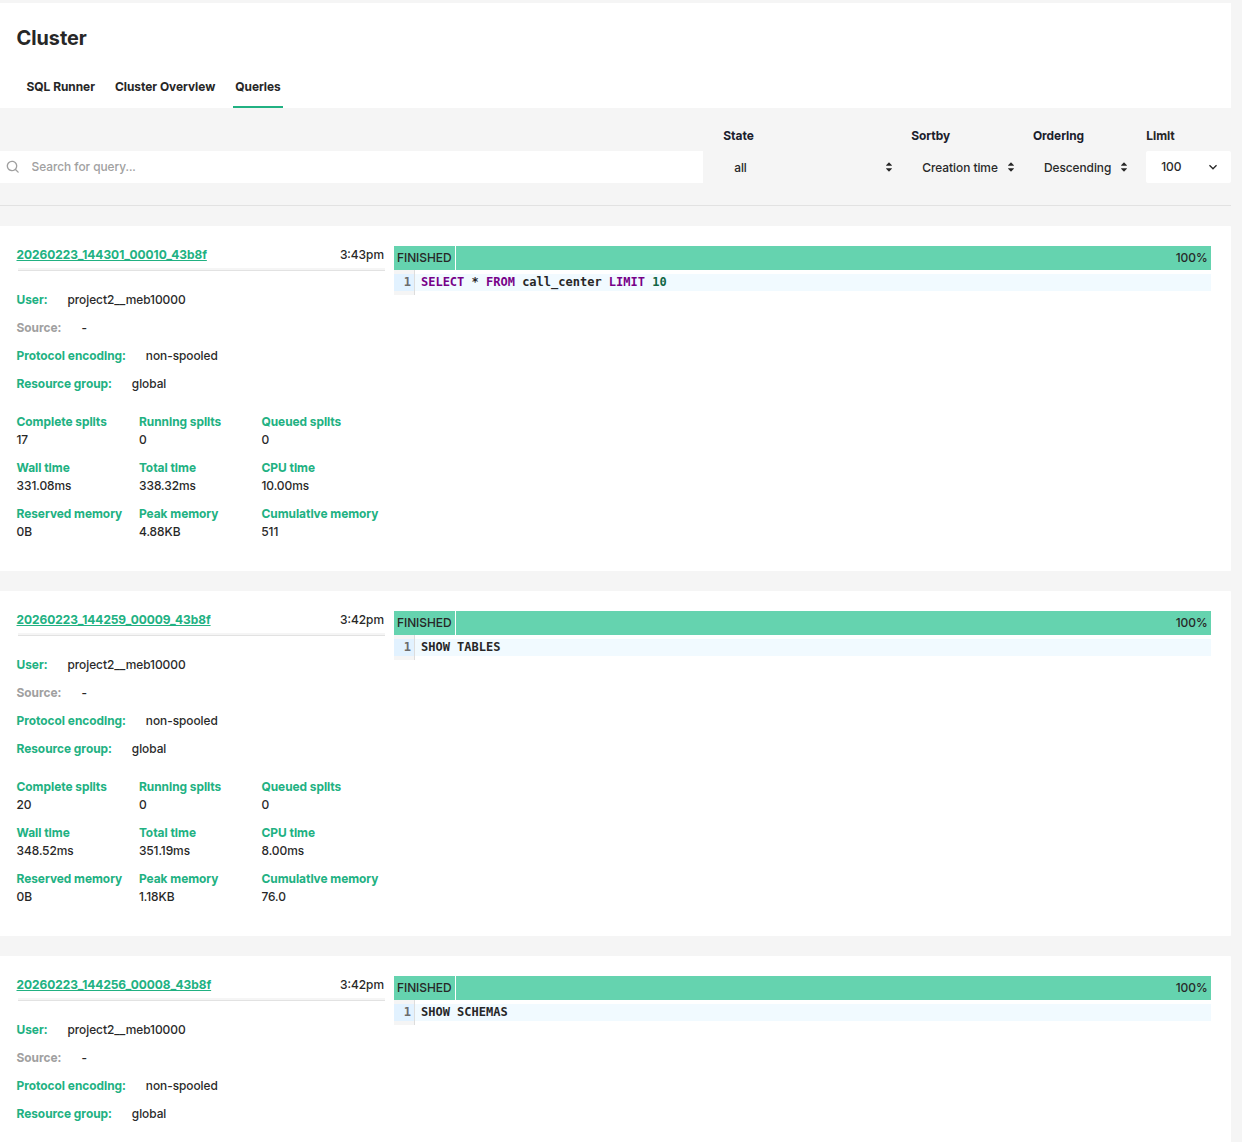Click the SHOW SCHEMAS code line
The image size is (1242, 1142).
coord(464,1012)
